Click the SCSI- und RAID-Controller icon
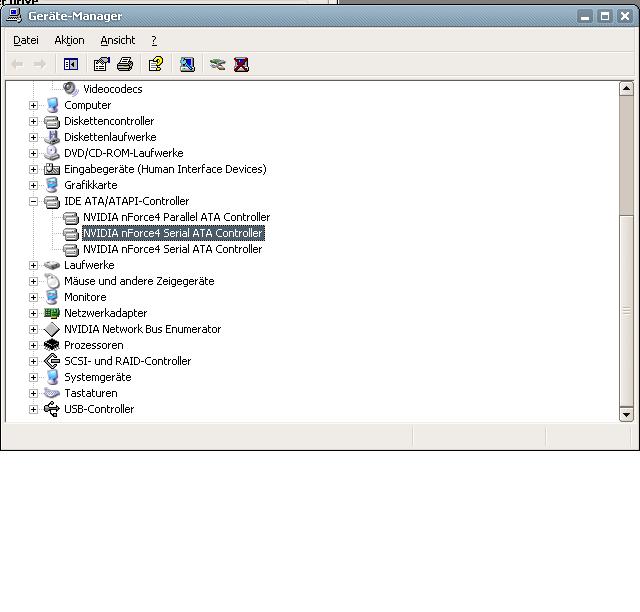 (52, 361)
